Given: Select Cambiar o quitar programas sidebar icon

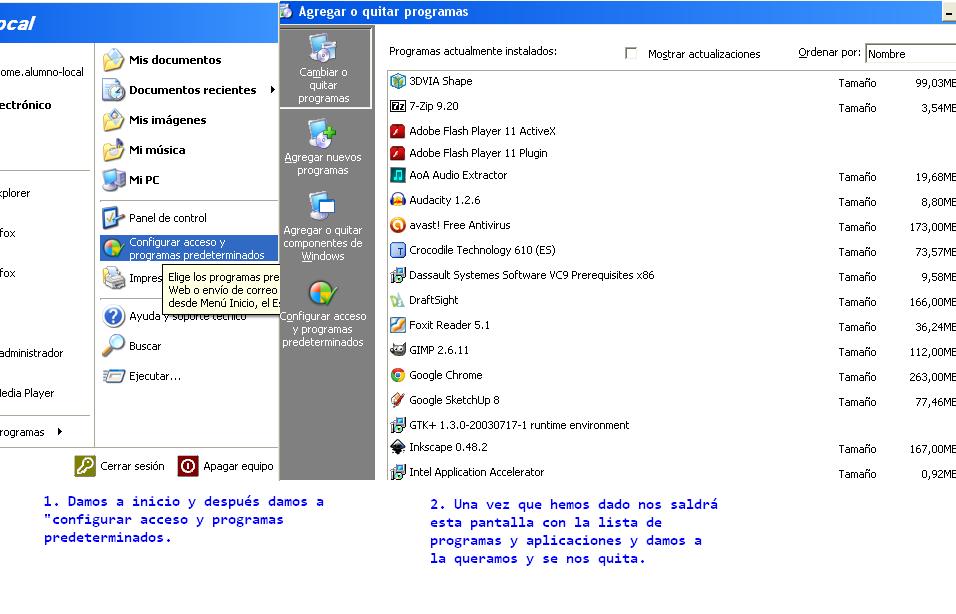Looking at the screenshot, I should coord(323,48).
